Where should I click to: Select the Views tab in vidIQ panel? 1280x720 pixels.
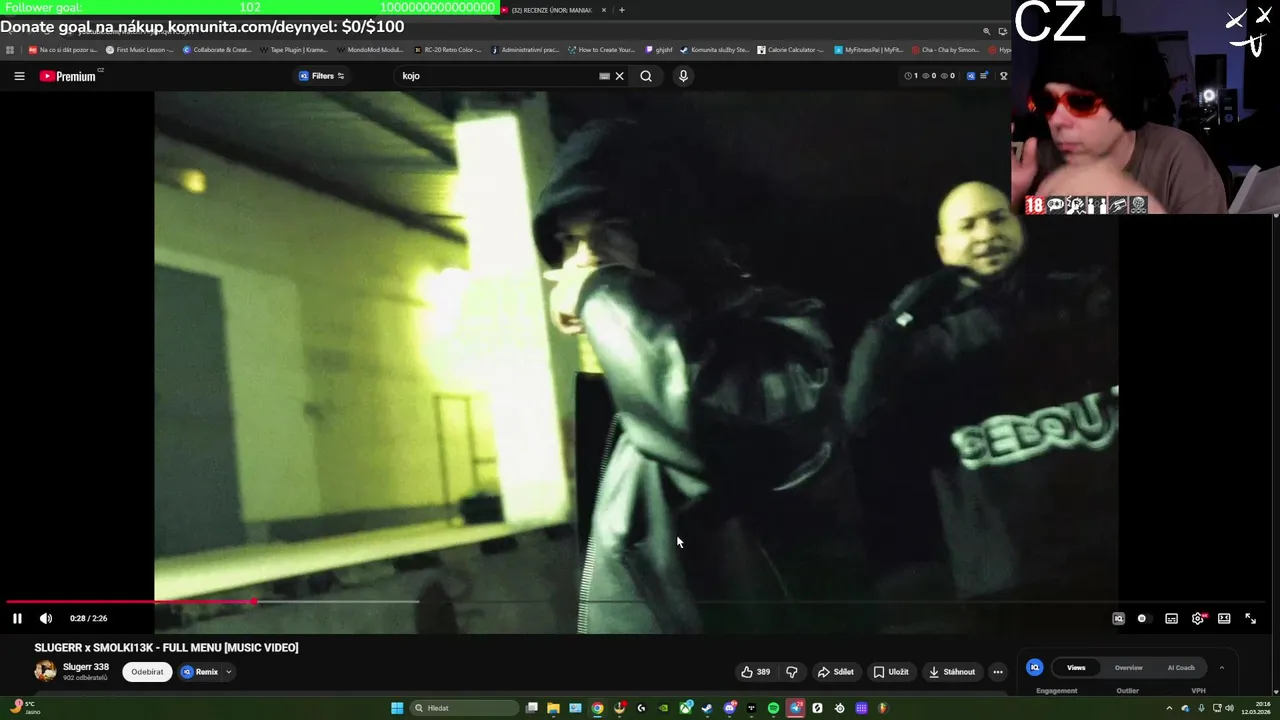1076,667
